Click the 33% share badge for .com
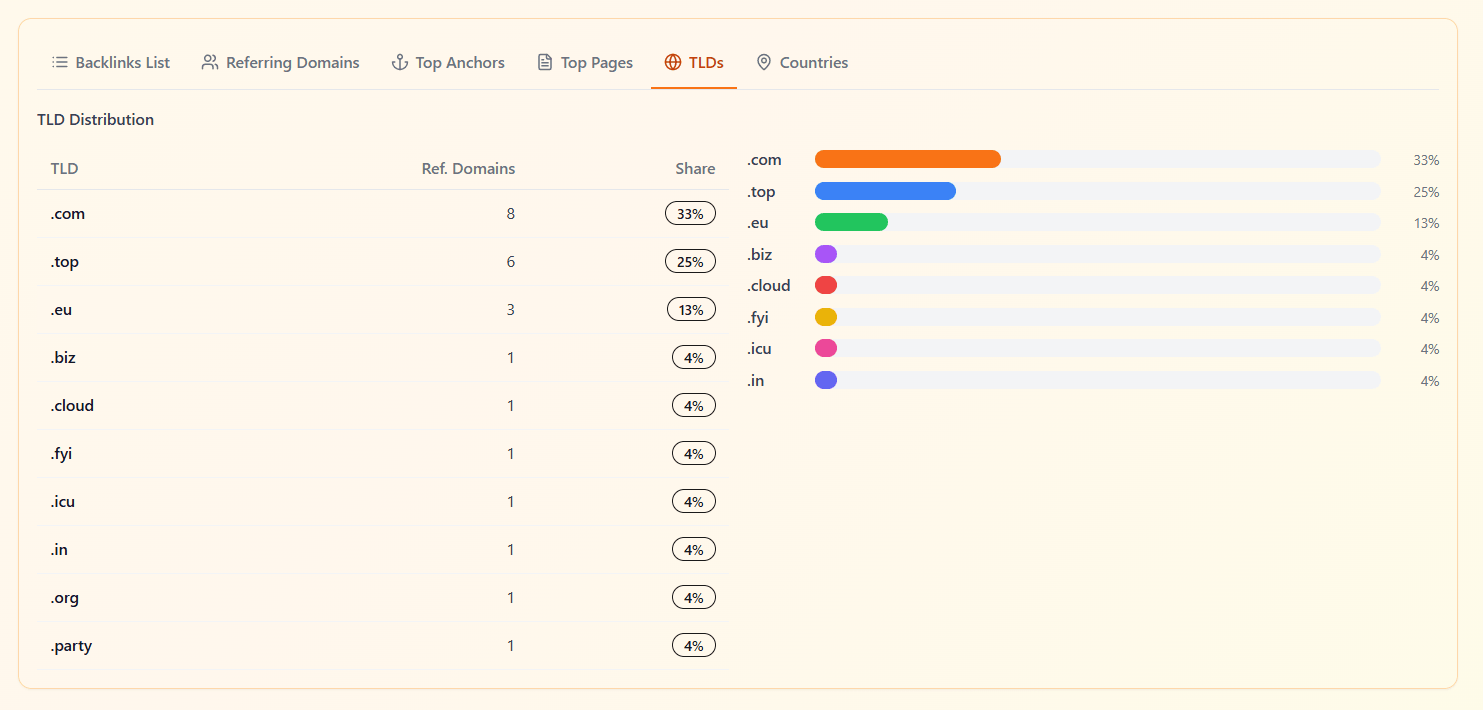This screenshot has height=710, width=1483. (x=690, y=213)
